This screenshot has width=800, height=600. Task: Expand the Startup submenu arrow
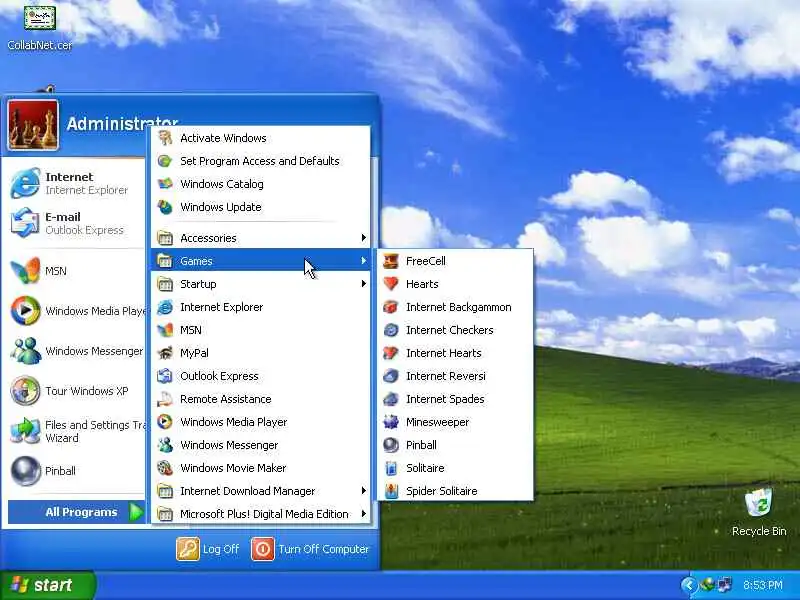coord(363,284)
